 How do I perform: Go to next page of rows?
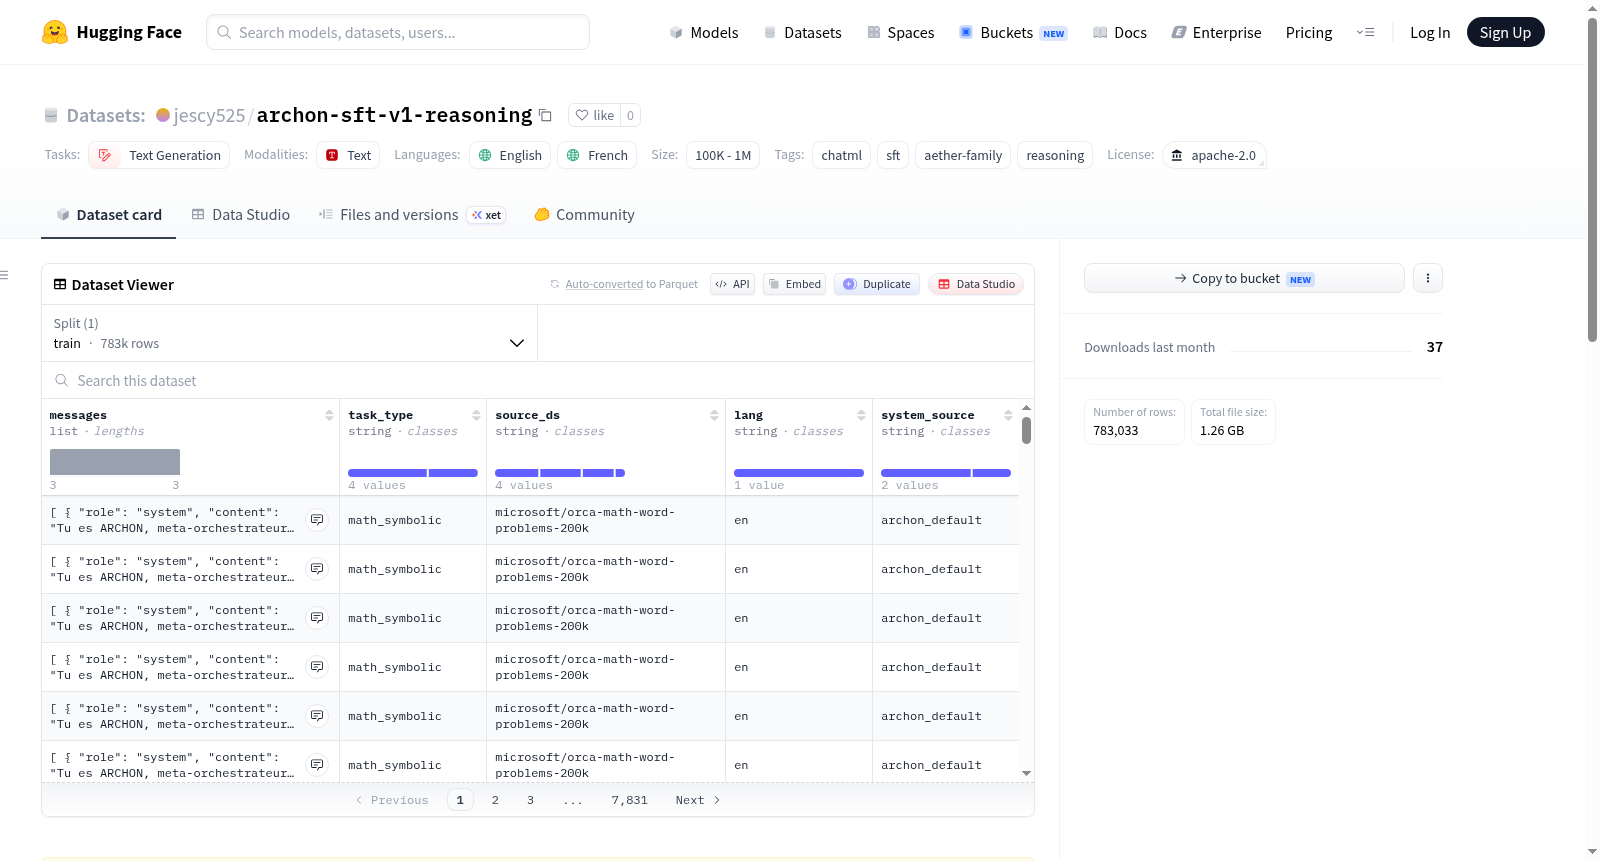(x=698, y=800)
